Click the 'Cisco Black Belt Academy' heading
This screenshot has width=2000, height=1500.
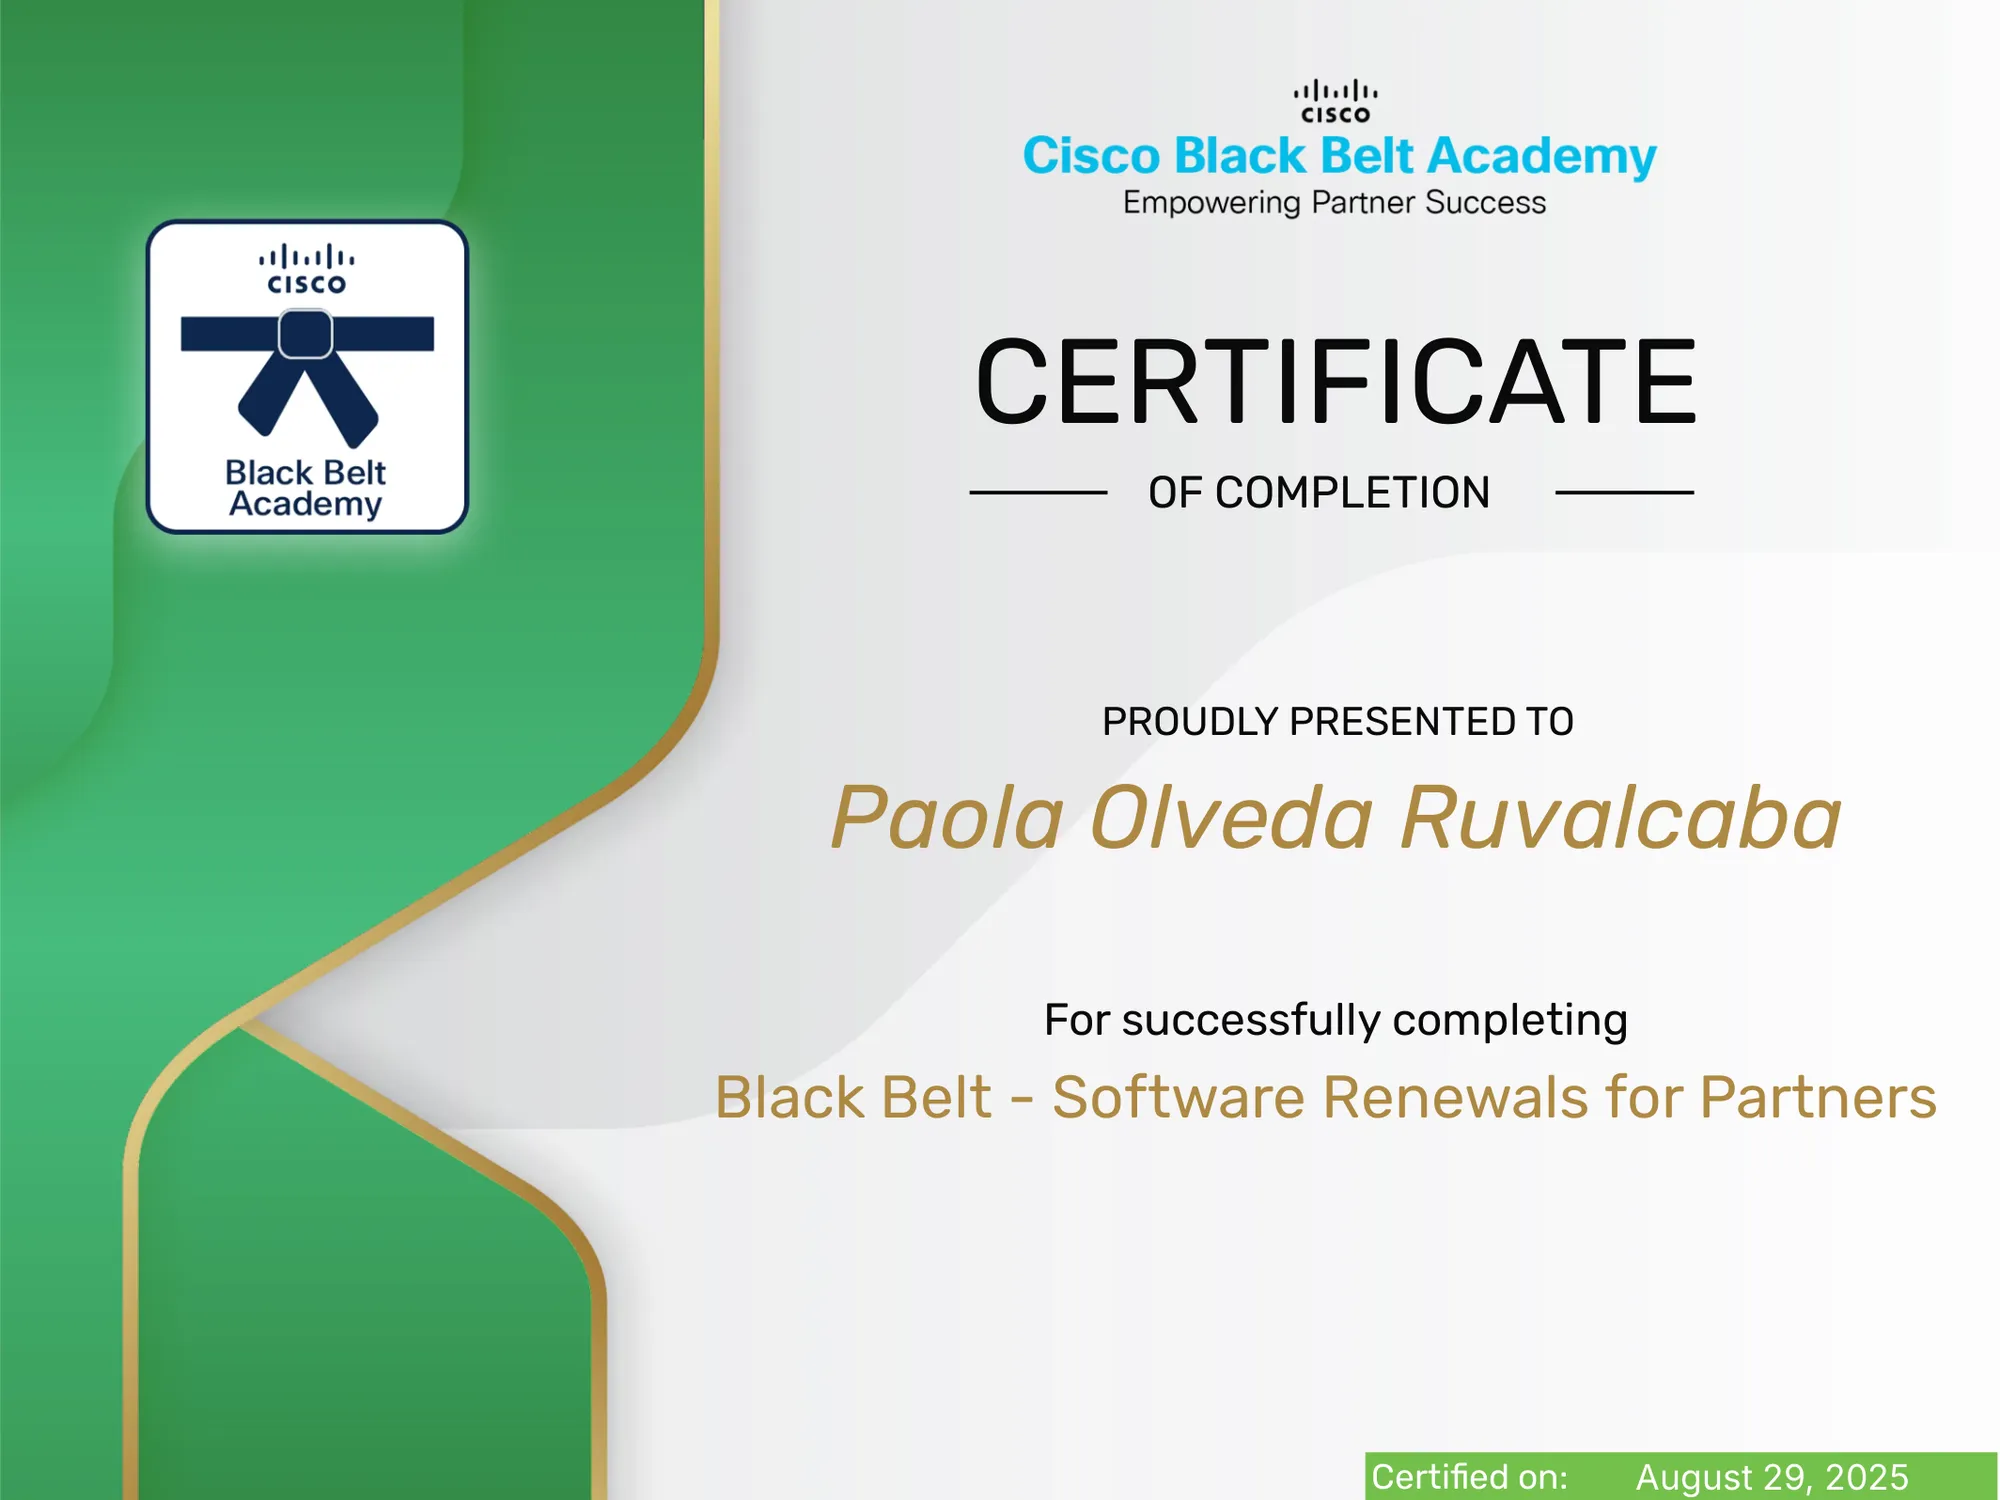tap(1339, 157)
